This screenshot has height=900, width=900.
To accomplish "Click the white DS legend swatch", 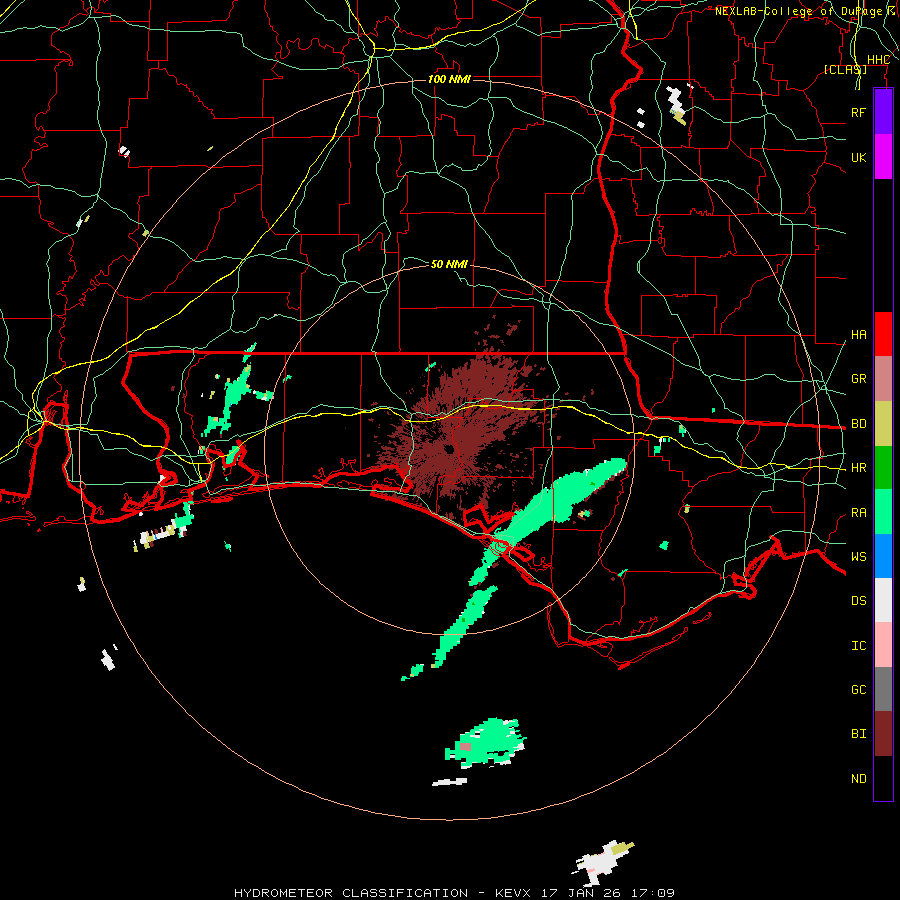I will (883, 600).
